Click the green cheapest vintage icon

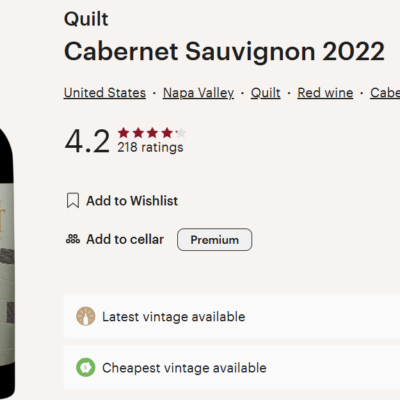[86, 368]
